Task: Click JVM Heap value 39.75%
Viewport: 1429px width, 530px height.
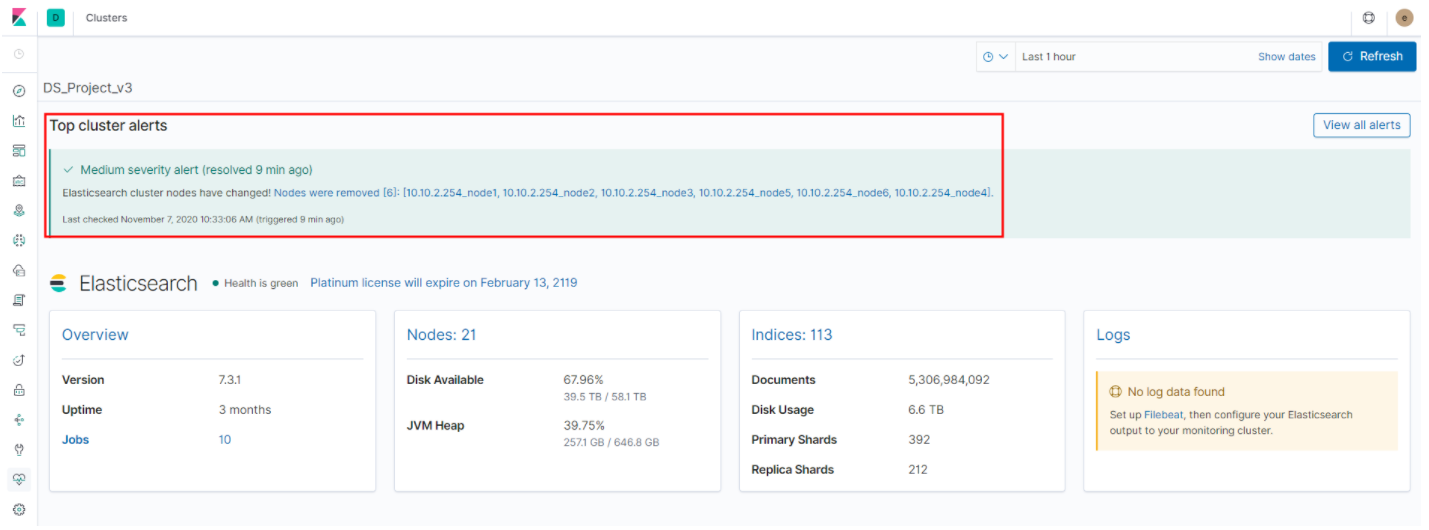Action: click(x=584, y=425)
